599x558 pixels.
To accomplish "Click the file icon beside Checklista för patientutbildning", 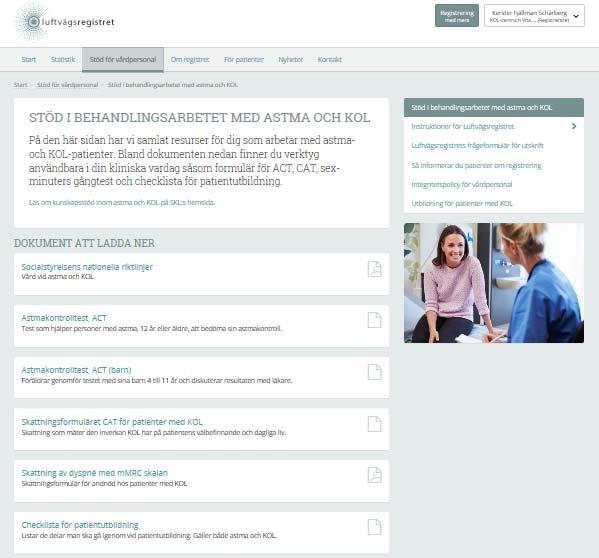I will (x=374, y=527).
